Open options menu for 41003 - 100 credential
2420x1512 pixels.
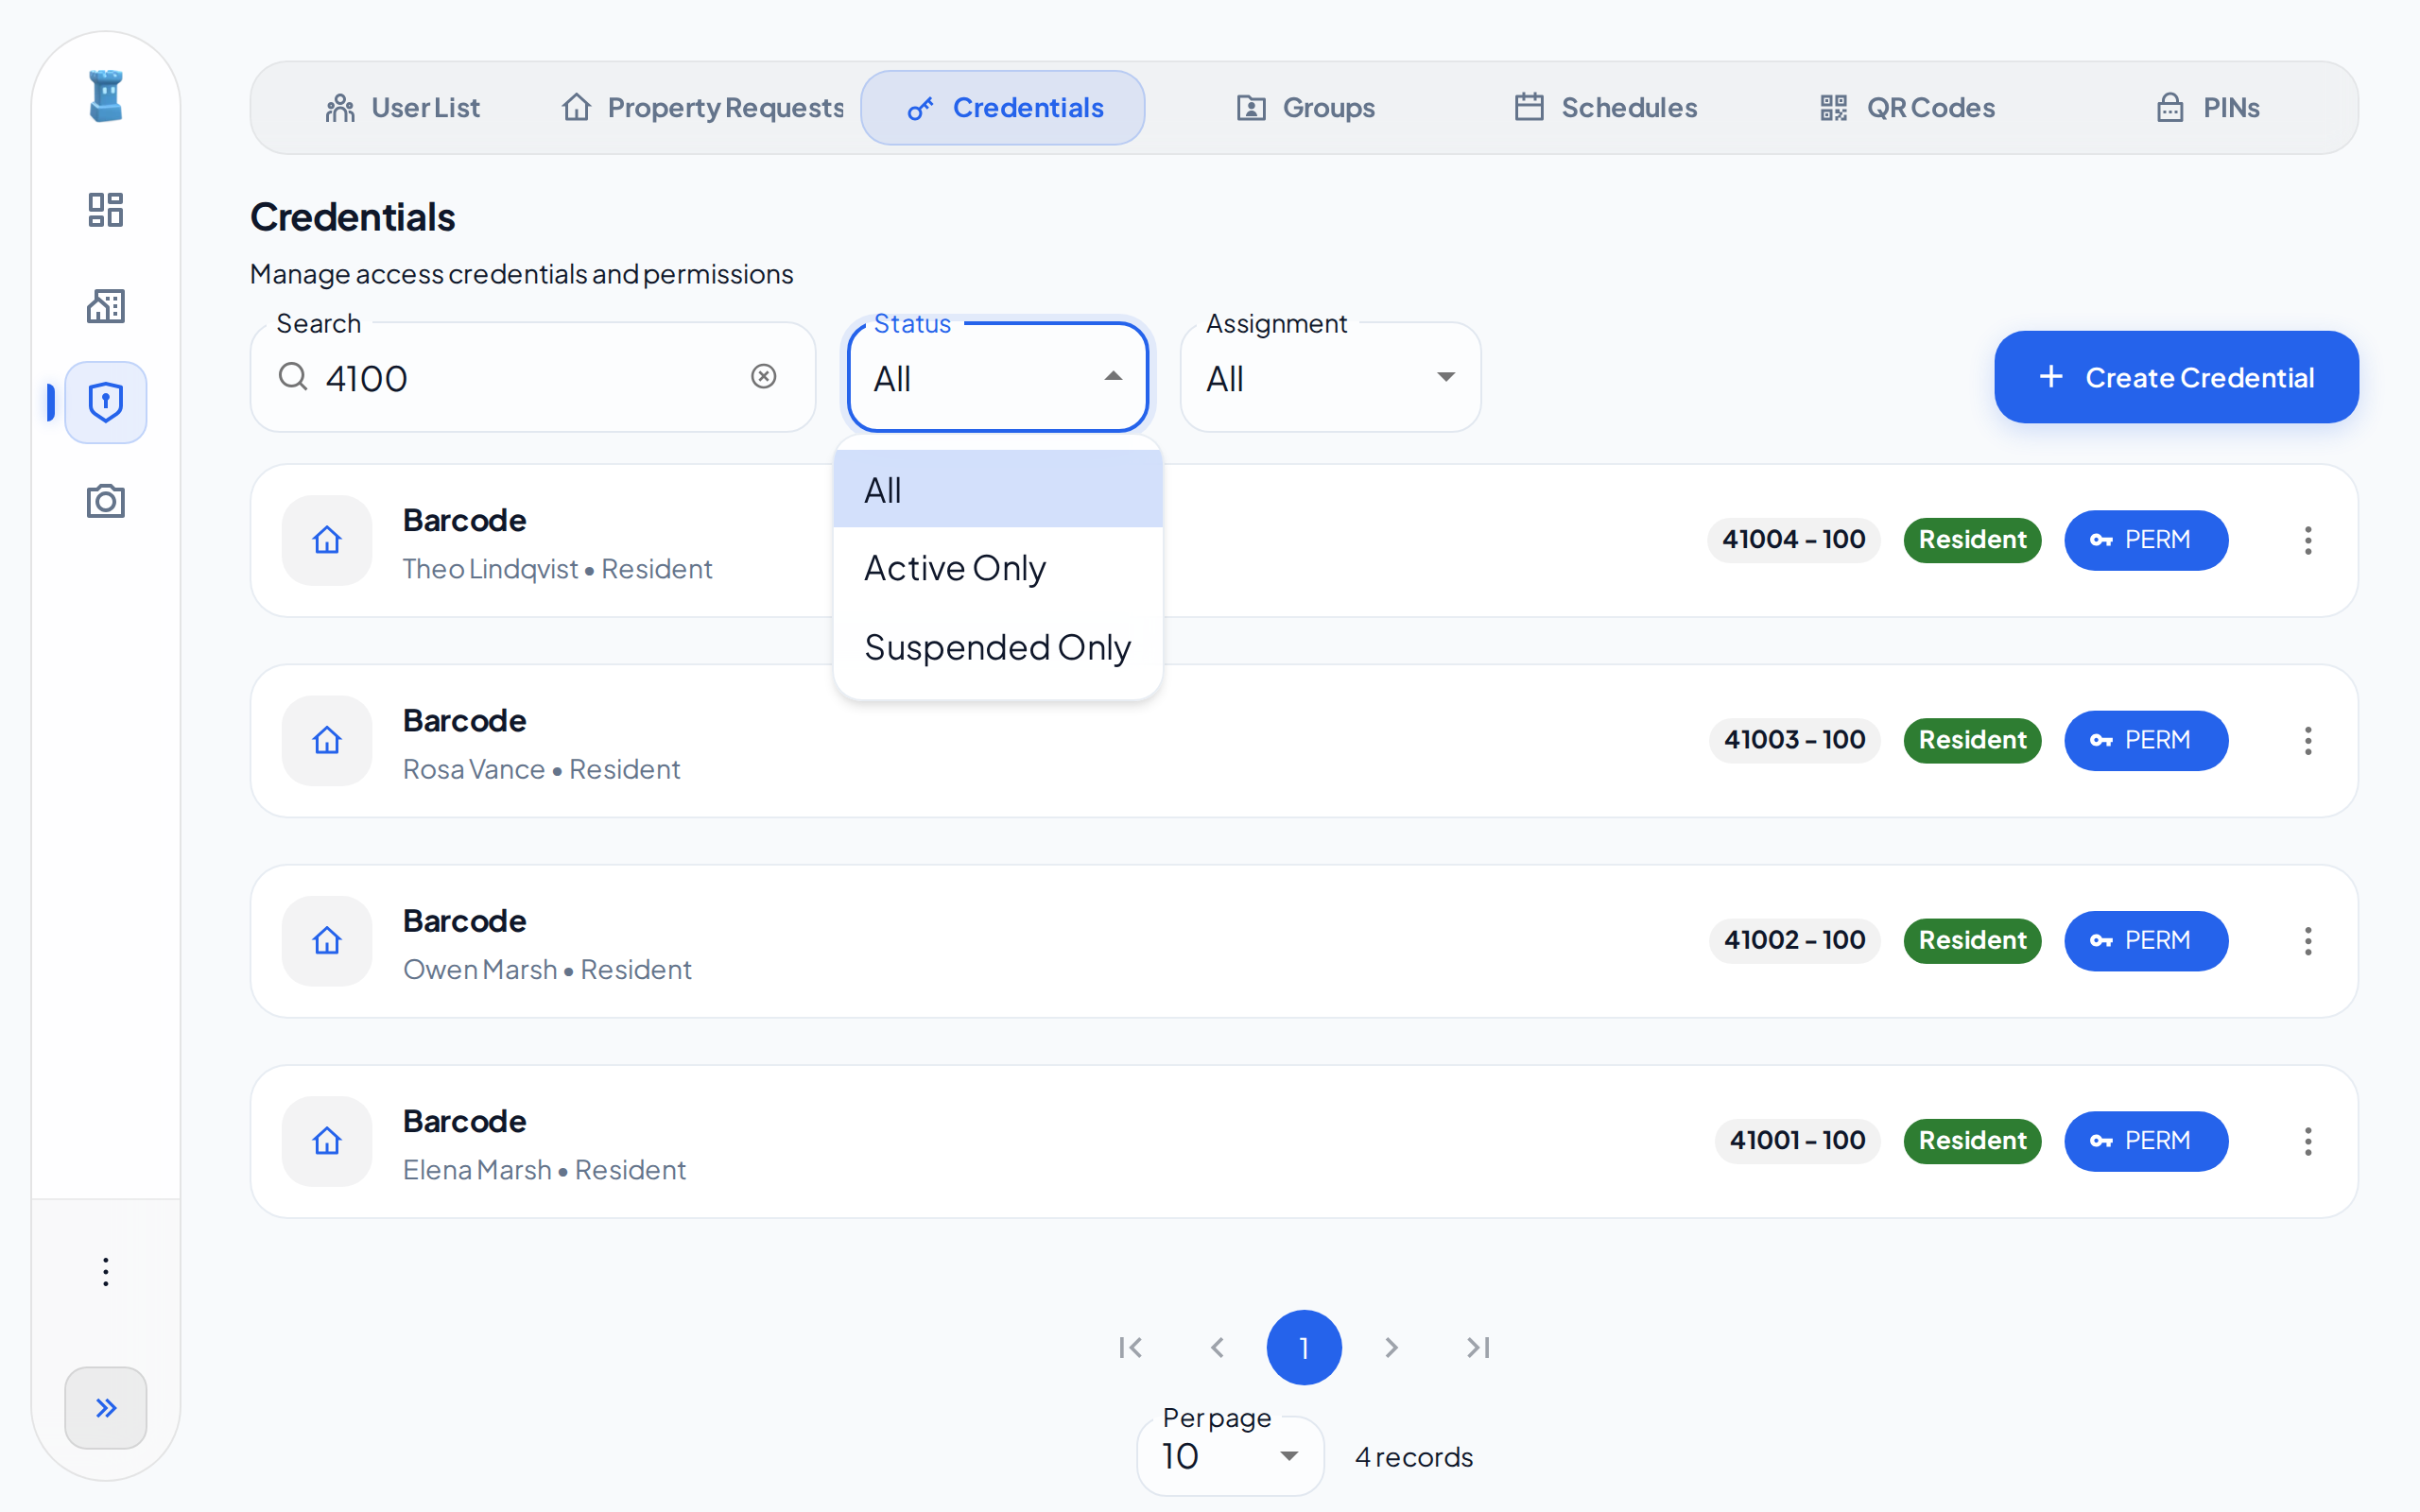(x=2308, y=741)
